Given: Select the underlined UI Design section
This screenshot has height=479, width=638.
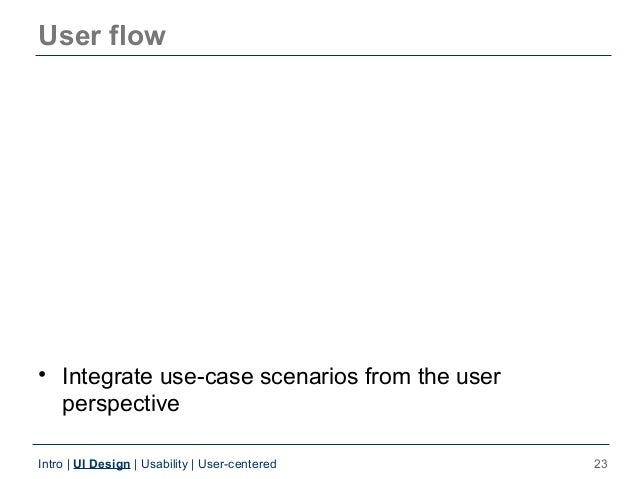Looking at the screenshot, I should (101, 464).
